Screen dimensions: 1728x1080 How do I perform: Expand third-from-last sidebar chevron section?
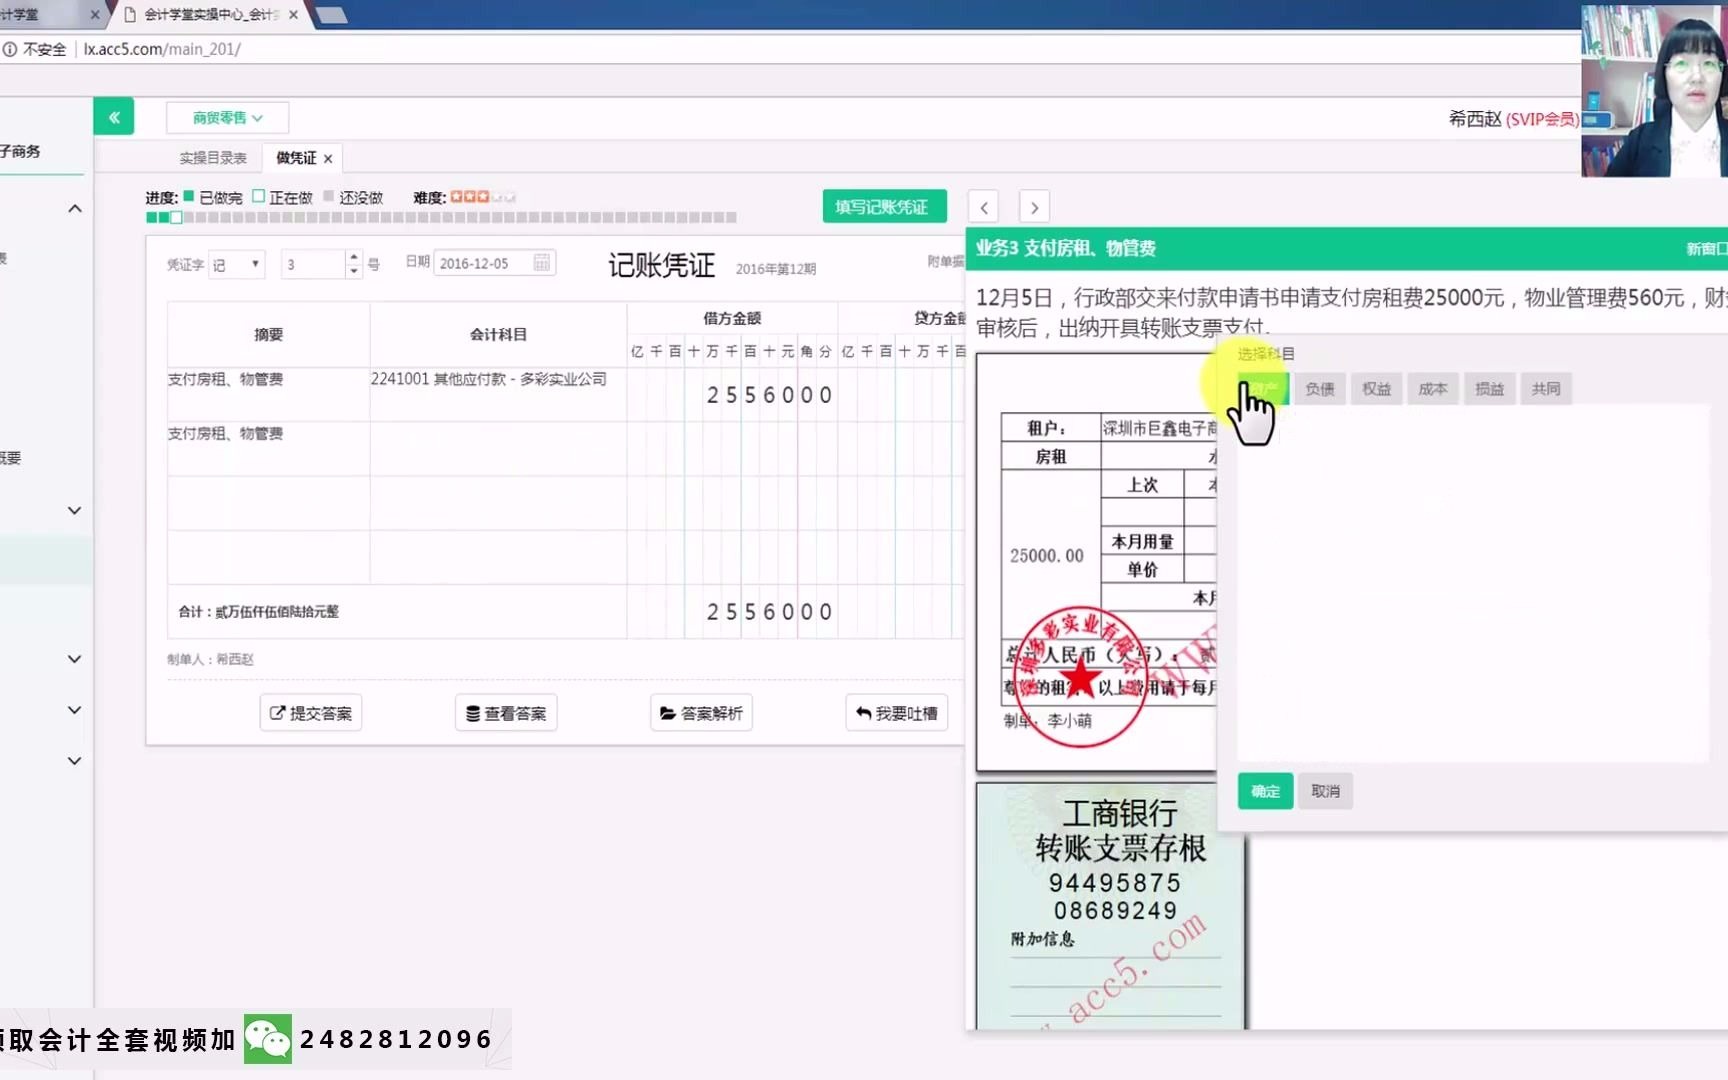click(x=74, y=659)
